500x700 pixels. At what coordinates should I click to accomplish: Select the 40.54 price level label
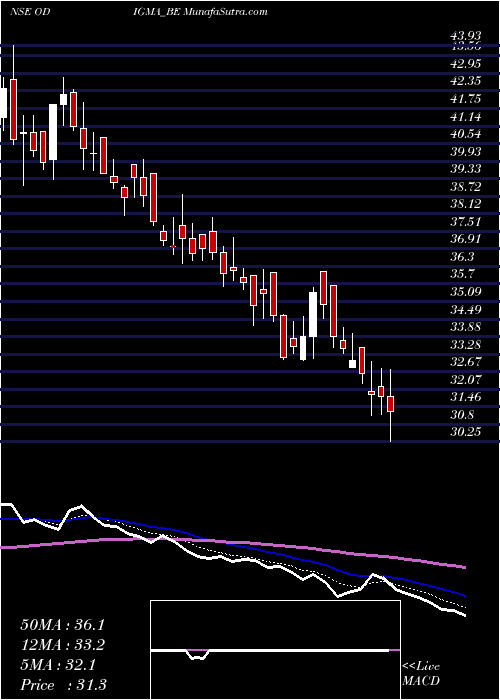466,134
